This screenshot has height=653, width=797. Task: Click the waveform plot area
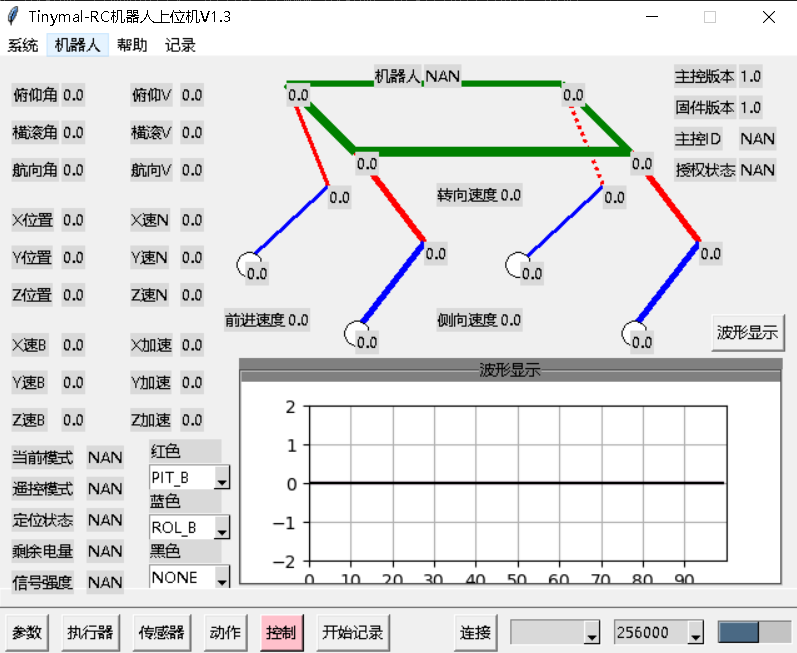pyautogui.click(x=518, y=483)
